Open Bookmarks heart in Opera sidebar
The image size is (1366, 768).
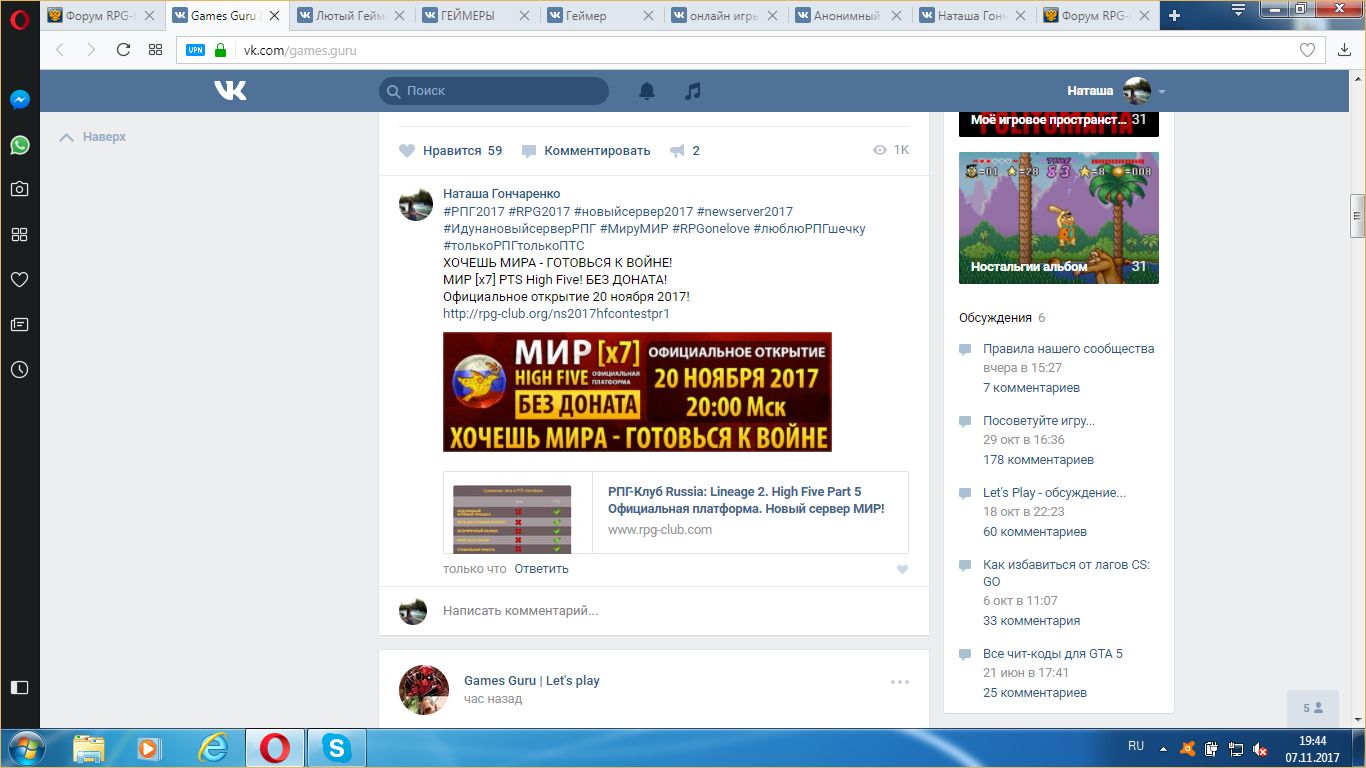(19, 280)
